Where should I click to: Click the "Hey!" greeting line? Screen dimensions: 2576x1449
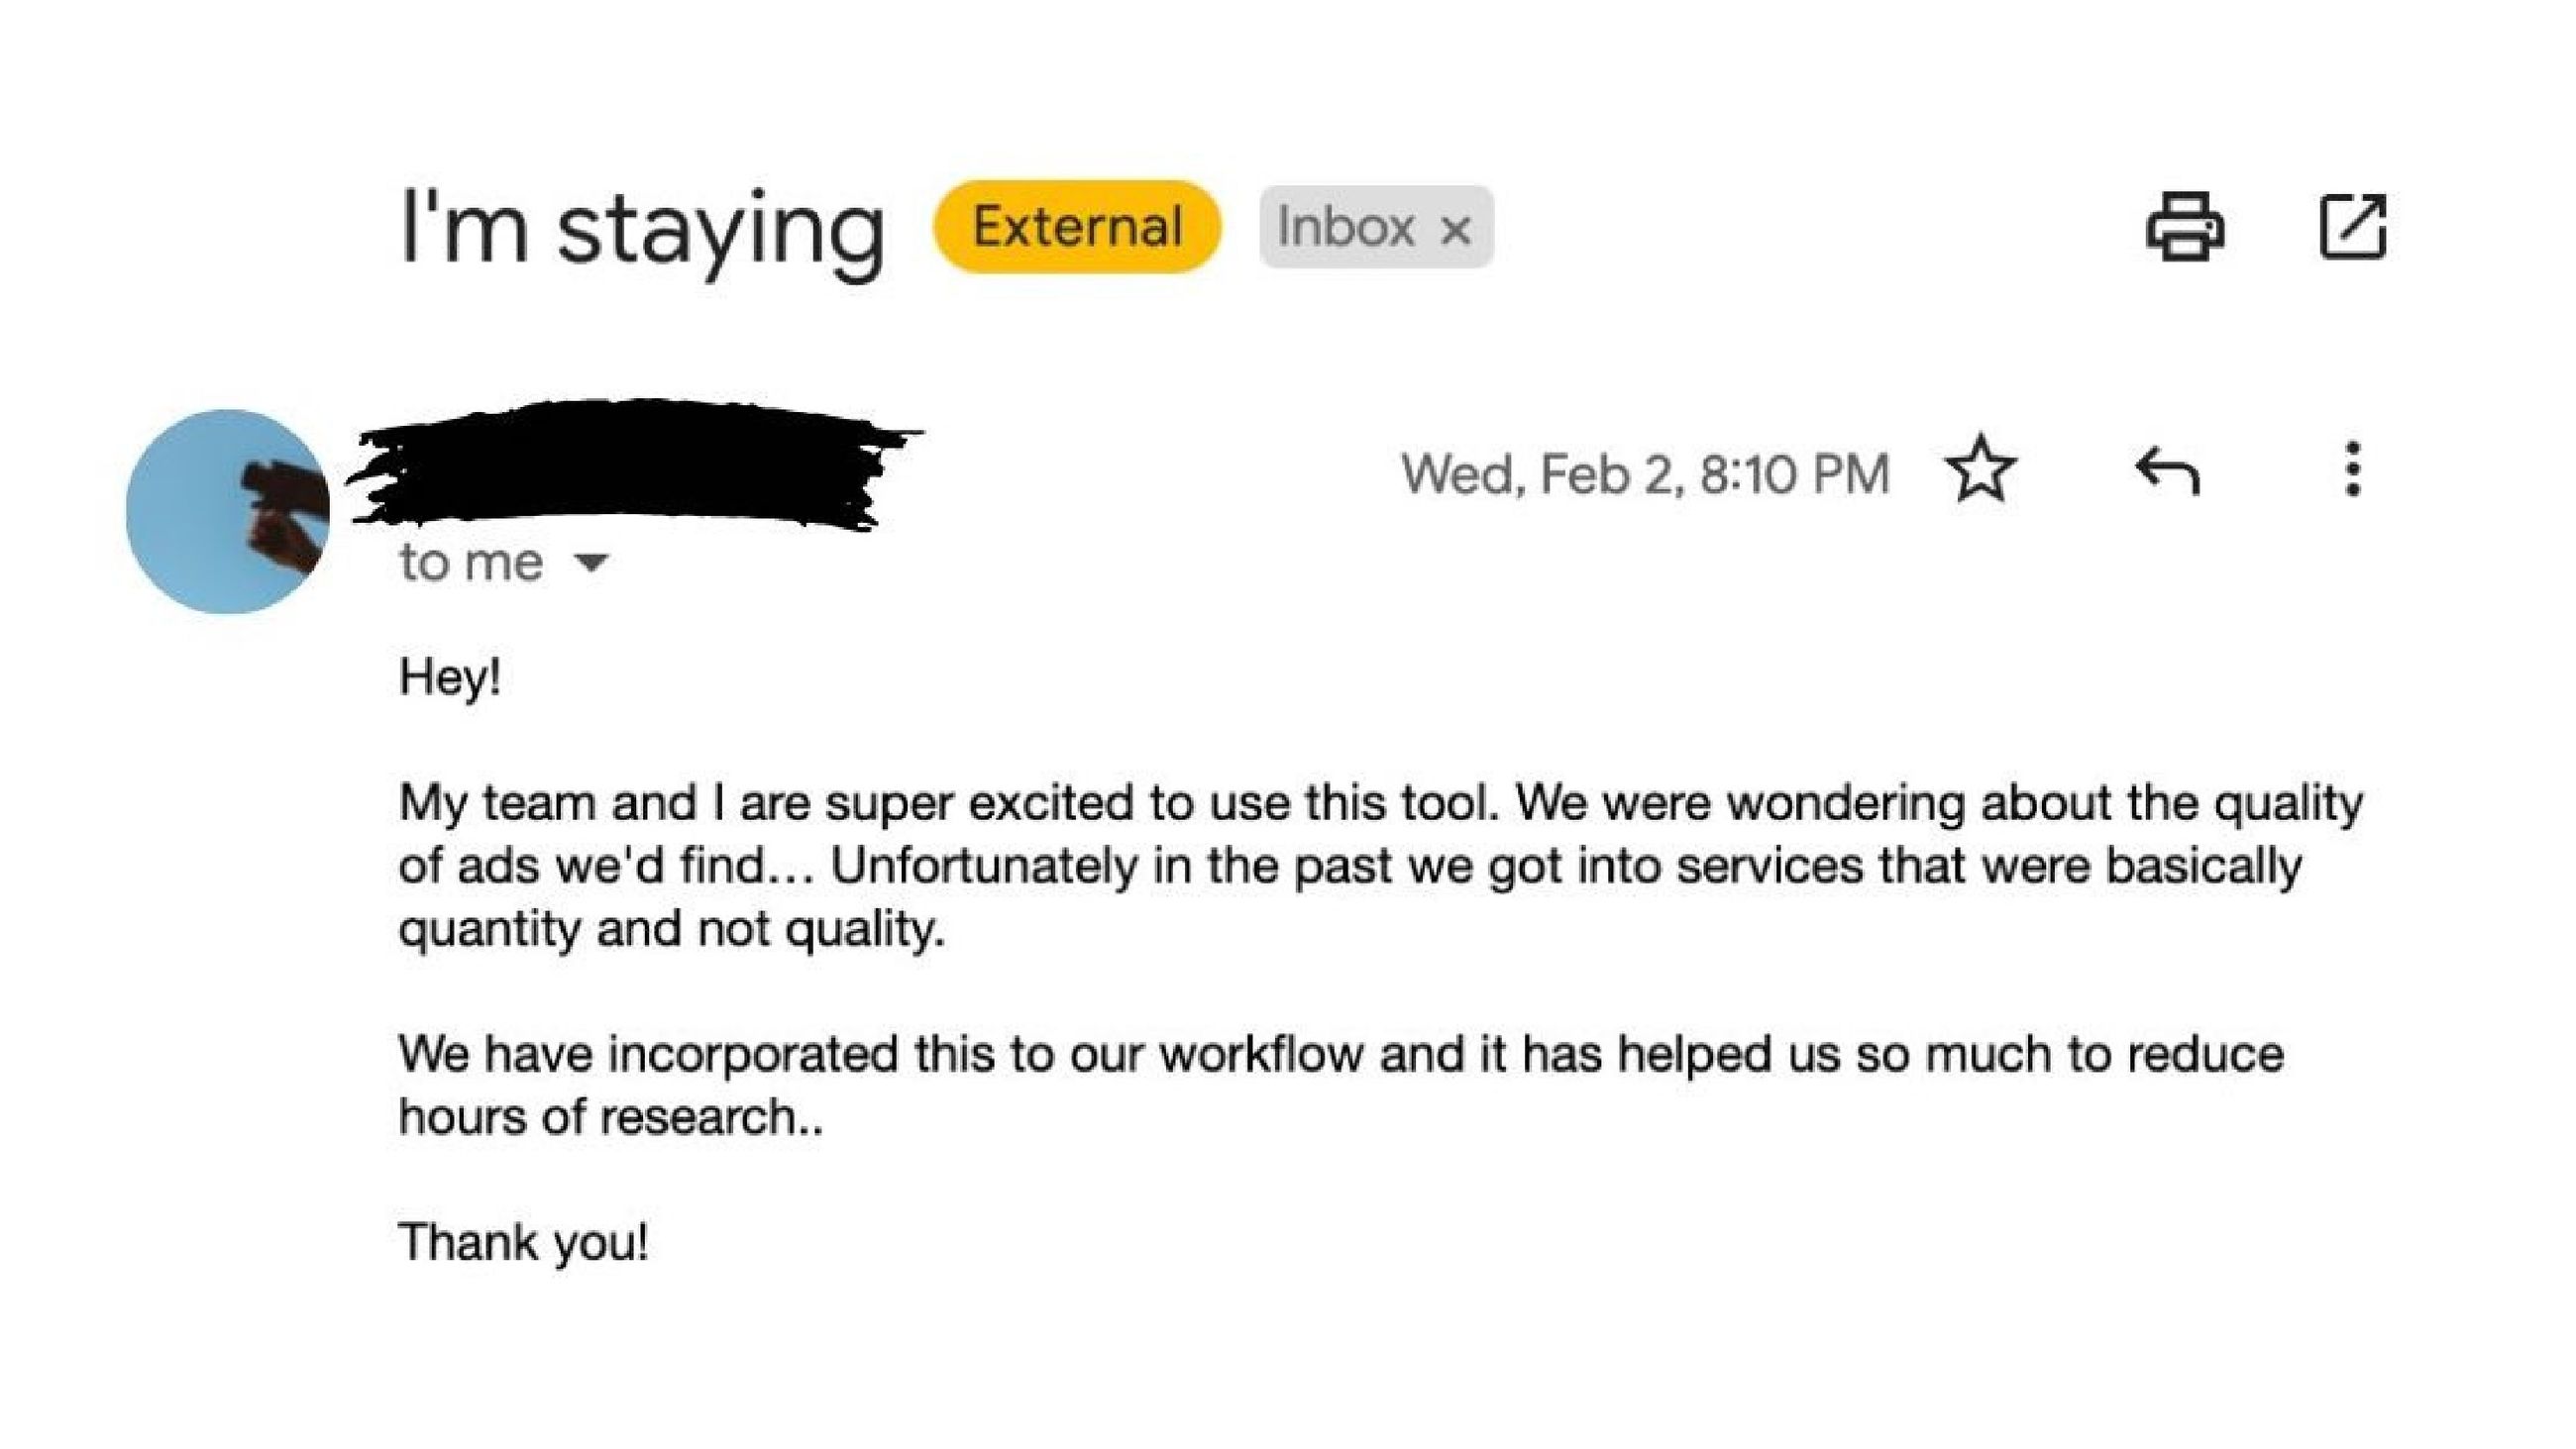pos(450,677)
